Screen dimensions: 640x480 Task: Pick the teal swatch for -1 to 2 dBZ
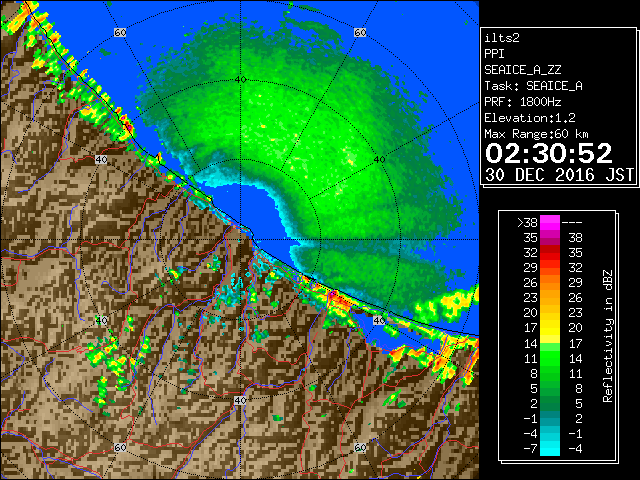[550, 418]
